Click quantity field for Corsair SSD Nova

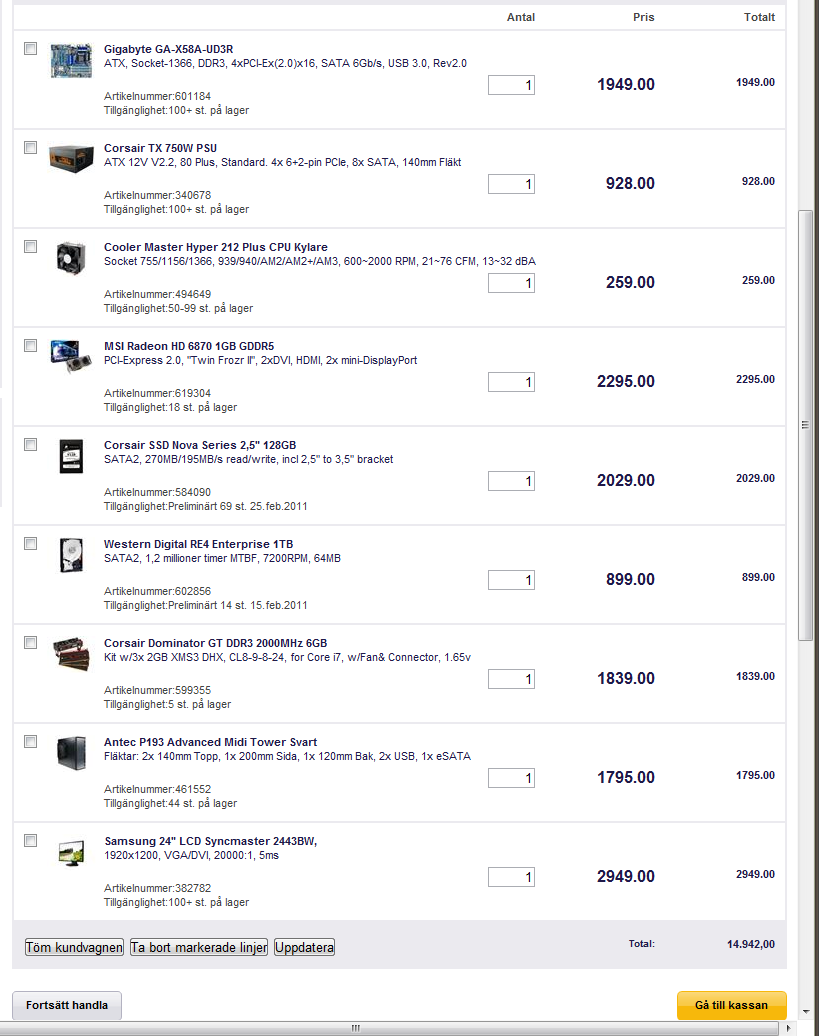click(511, 481)
